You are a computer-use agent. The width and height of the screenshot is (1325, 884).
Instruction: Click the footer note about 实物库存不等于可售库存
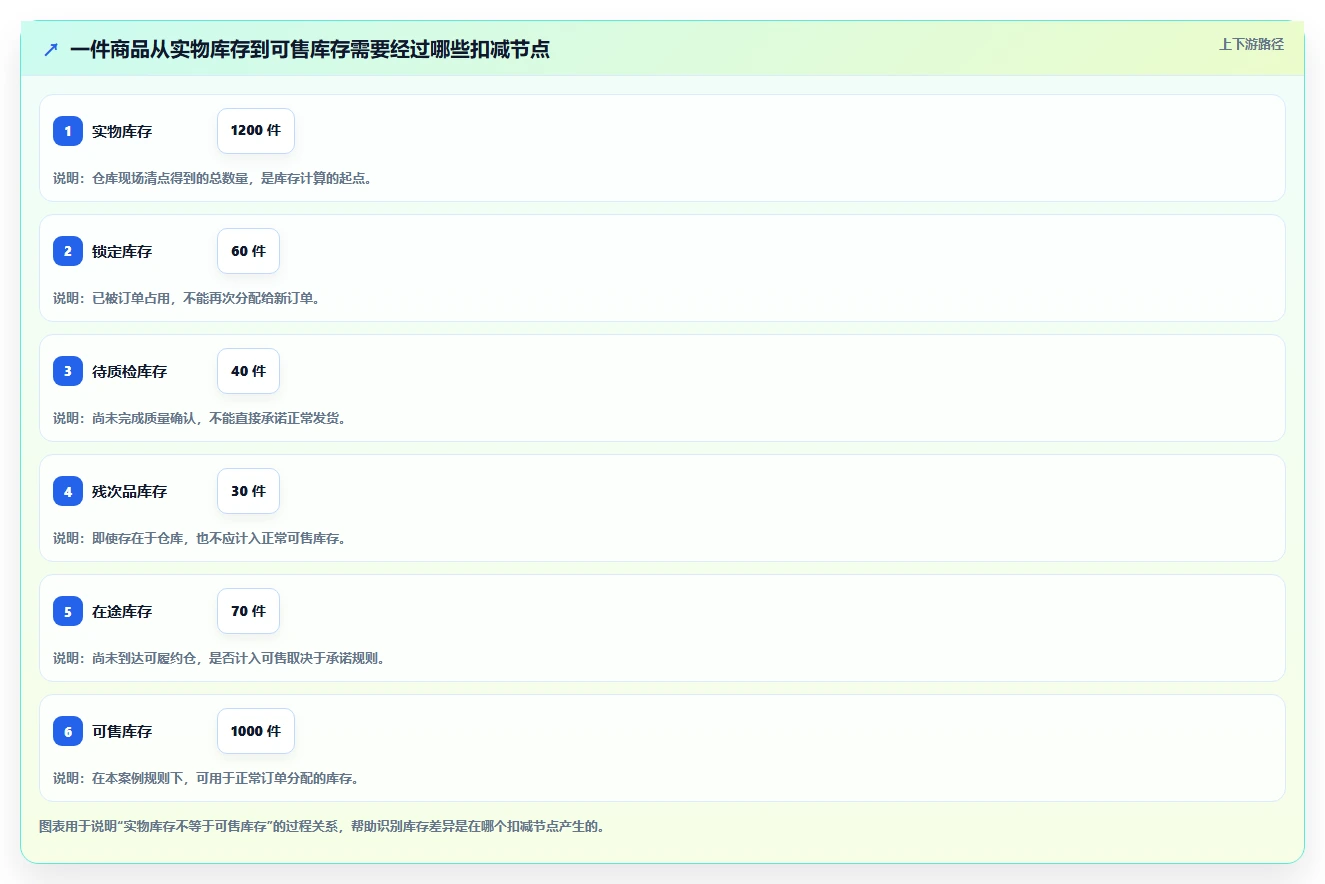[322, 827]
